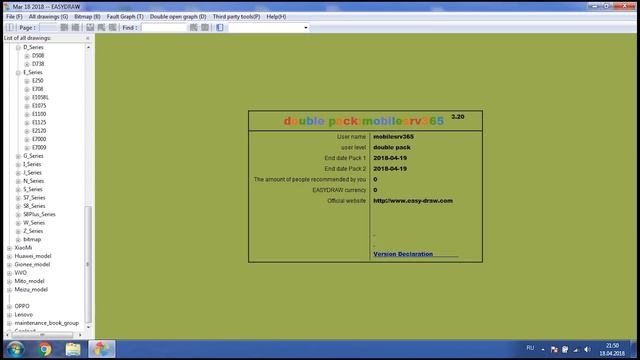Open Google Chrome from the taskbar
This screenshot has width=640, height=360.
(44, 349)
